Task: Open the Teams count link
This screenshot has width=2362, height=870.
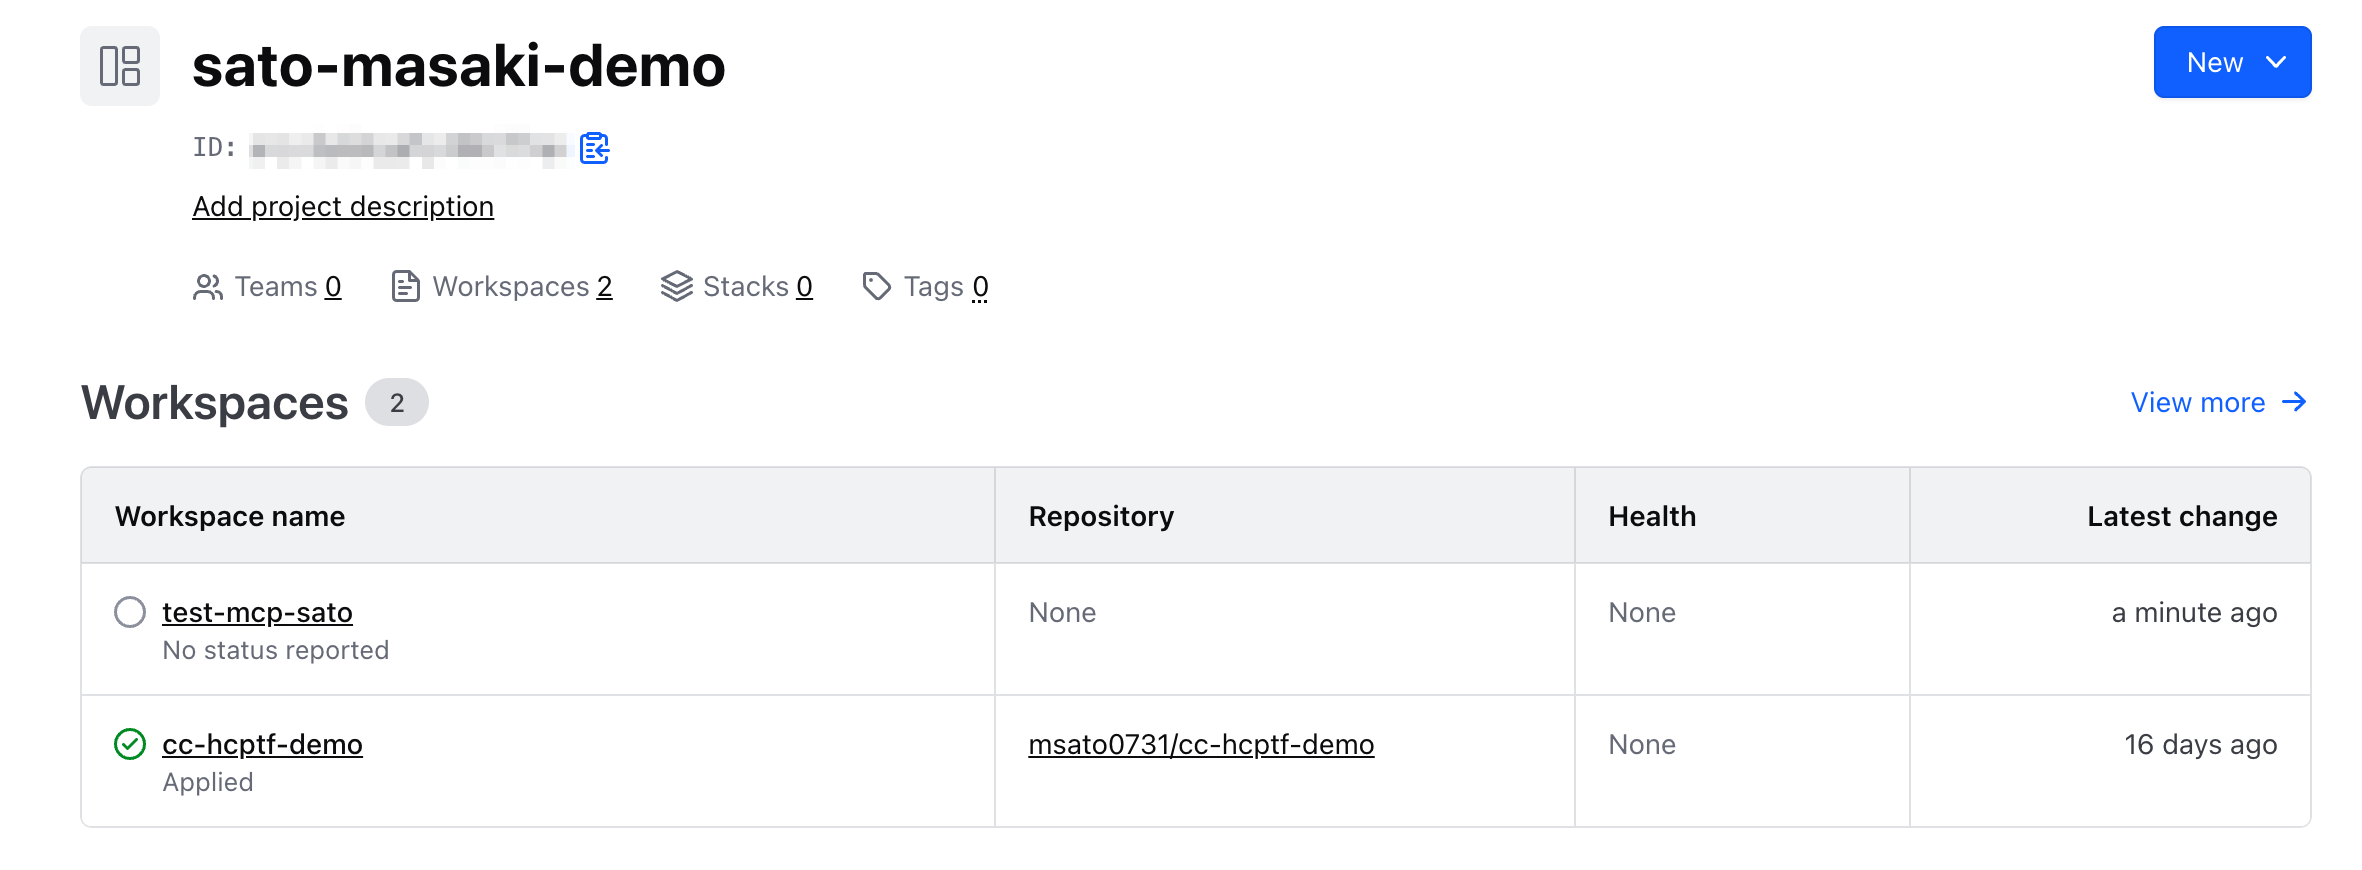Action: pos(333,287)
